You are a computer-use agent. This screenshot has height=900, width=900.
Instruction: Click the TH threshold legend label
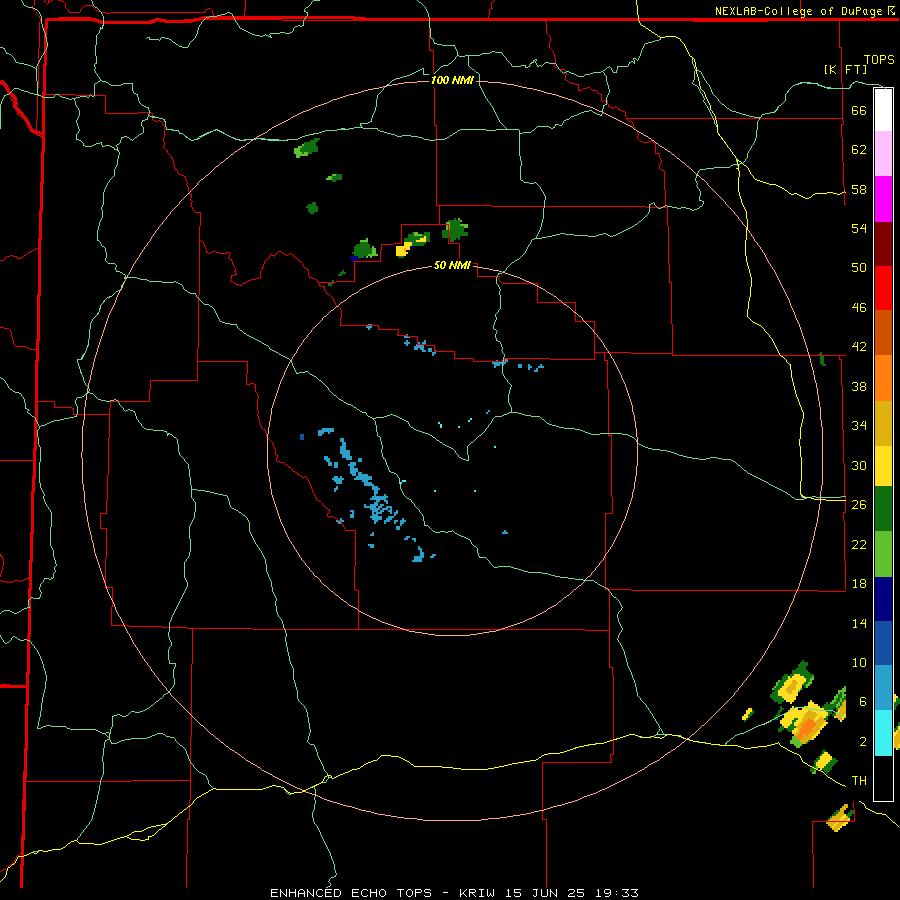(x=859, y=781)
